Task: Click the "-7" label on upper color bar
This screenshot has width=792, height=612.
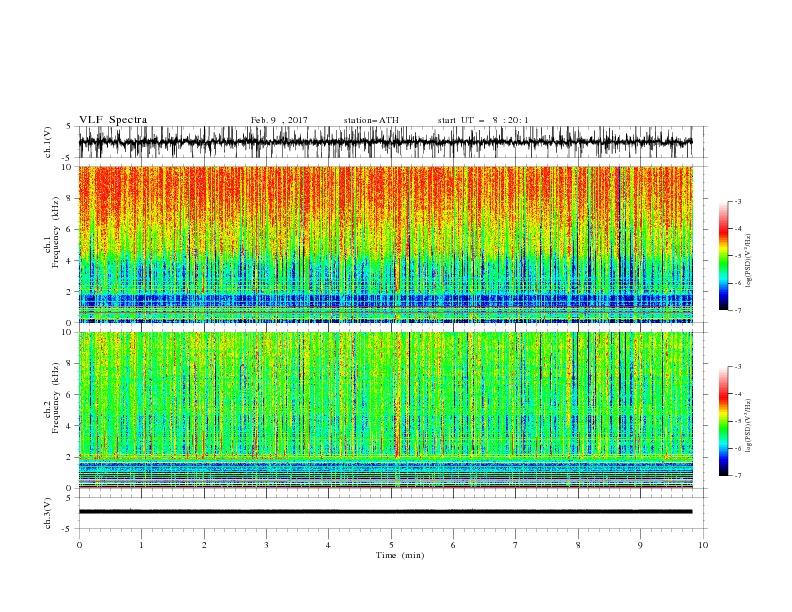Action: (737, 311)
